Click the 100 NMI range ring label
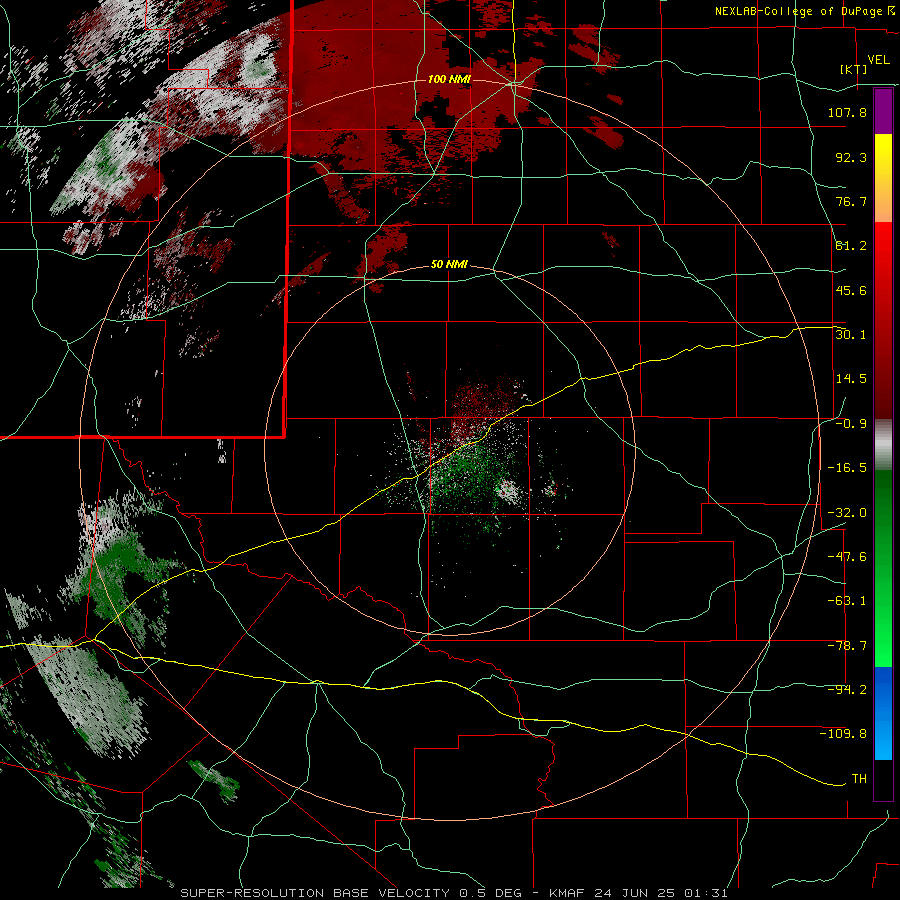This screenshot has width=900, height=900. click(x=449, y=79)
